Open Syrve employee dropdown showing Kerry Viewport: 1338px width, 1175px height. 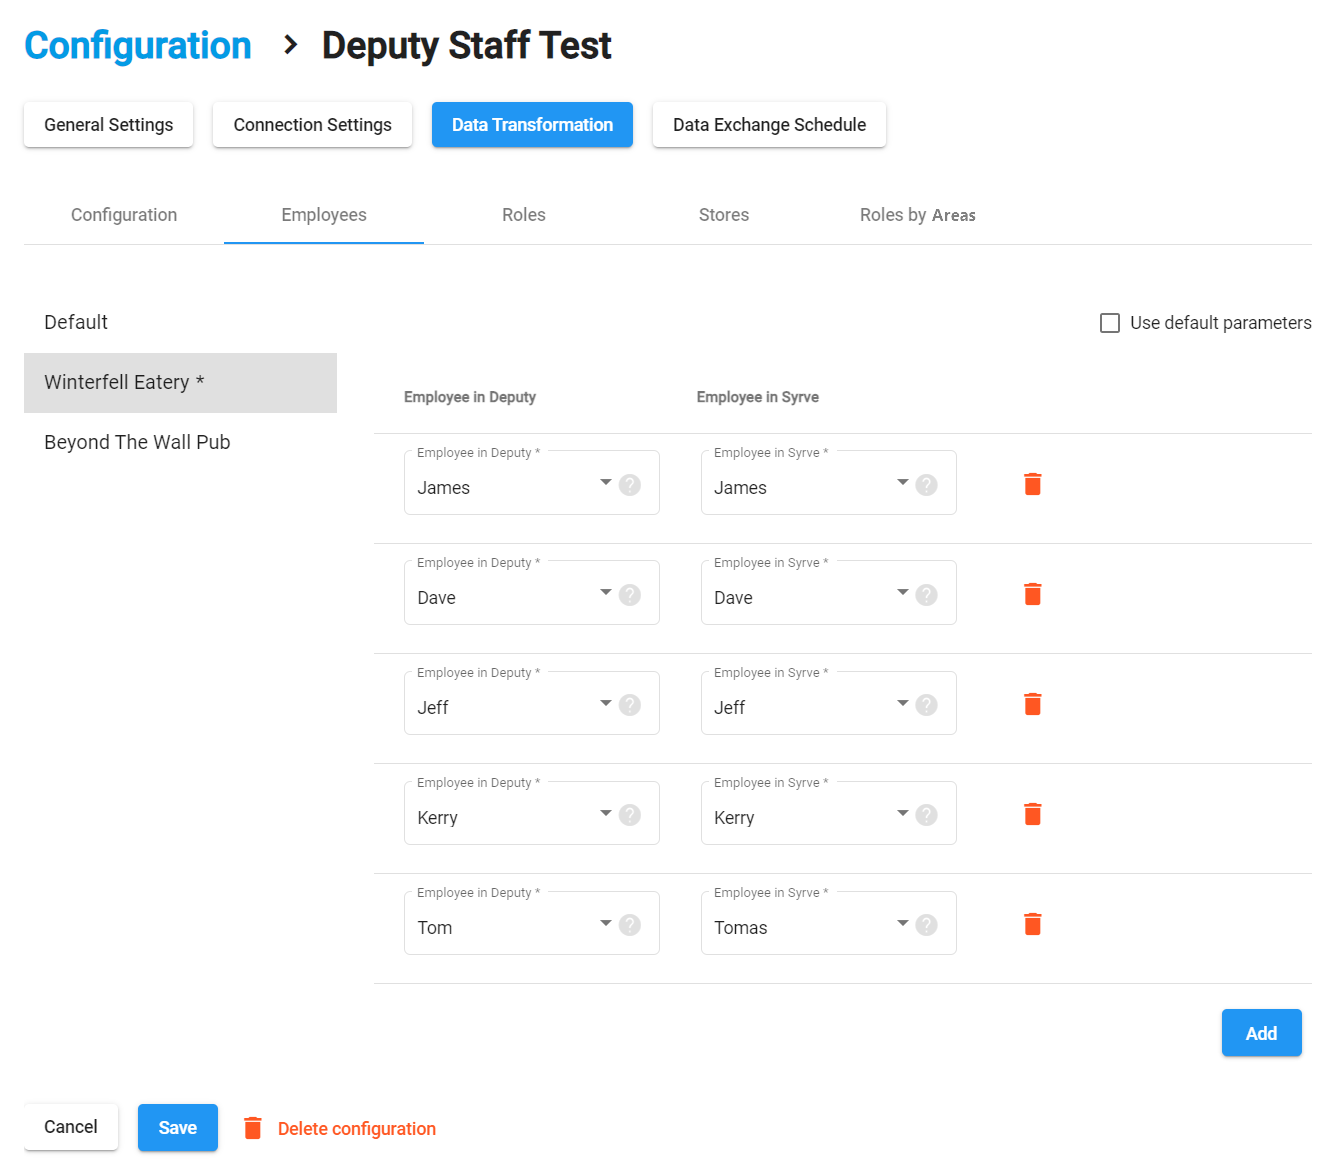tap(902, 813)
